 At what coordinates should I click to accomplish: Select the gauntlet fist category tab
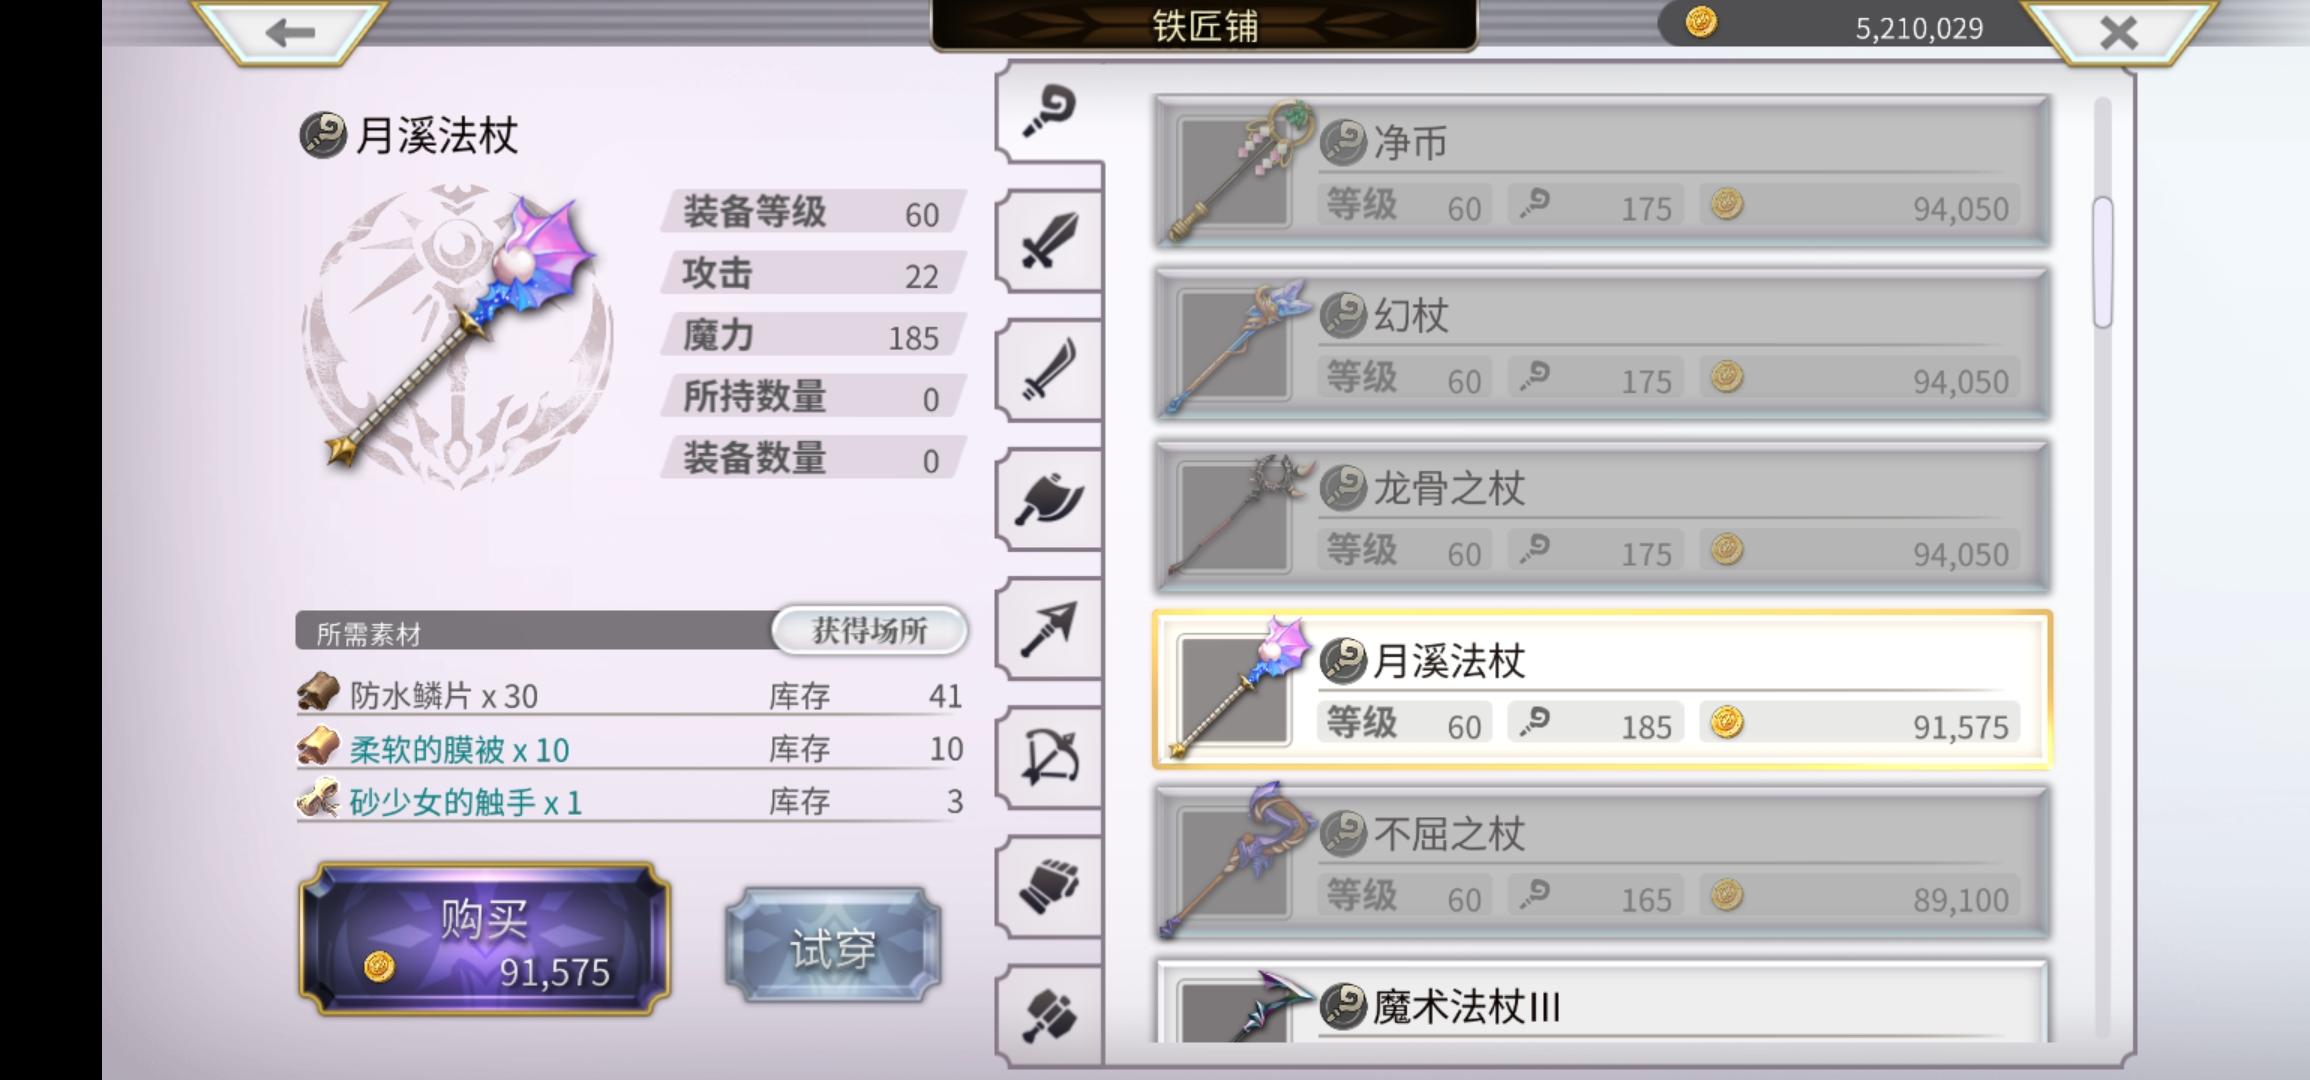click(x=1049, y=886)
